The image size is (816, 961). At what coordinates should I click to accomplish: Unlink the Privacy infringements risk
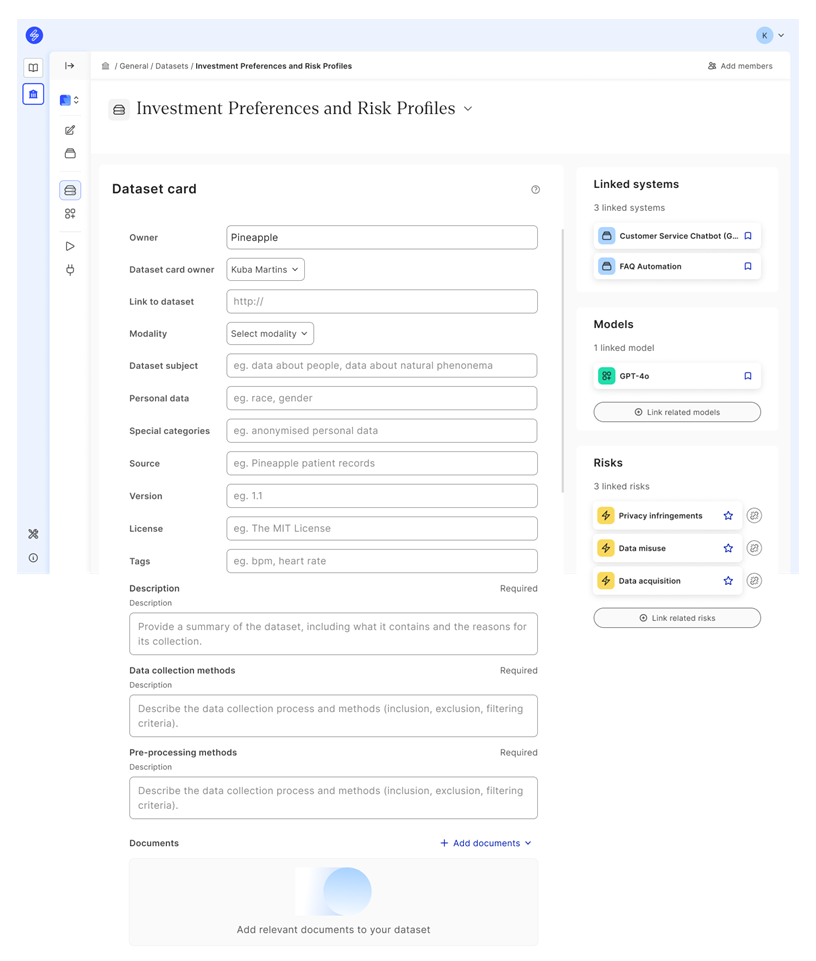[x=754, y=516]
